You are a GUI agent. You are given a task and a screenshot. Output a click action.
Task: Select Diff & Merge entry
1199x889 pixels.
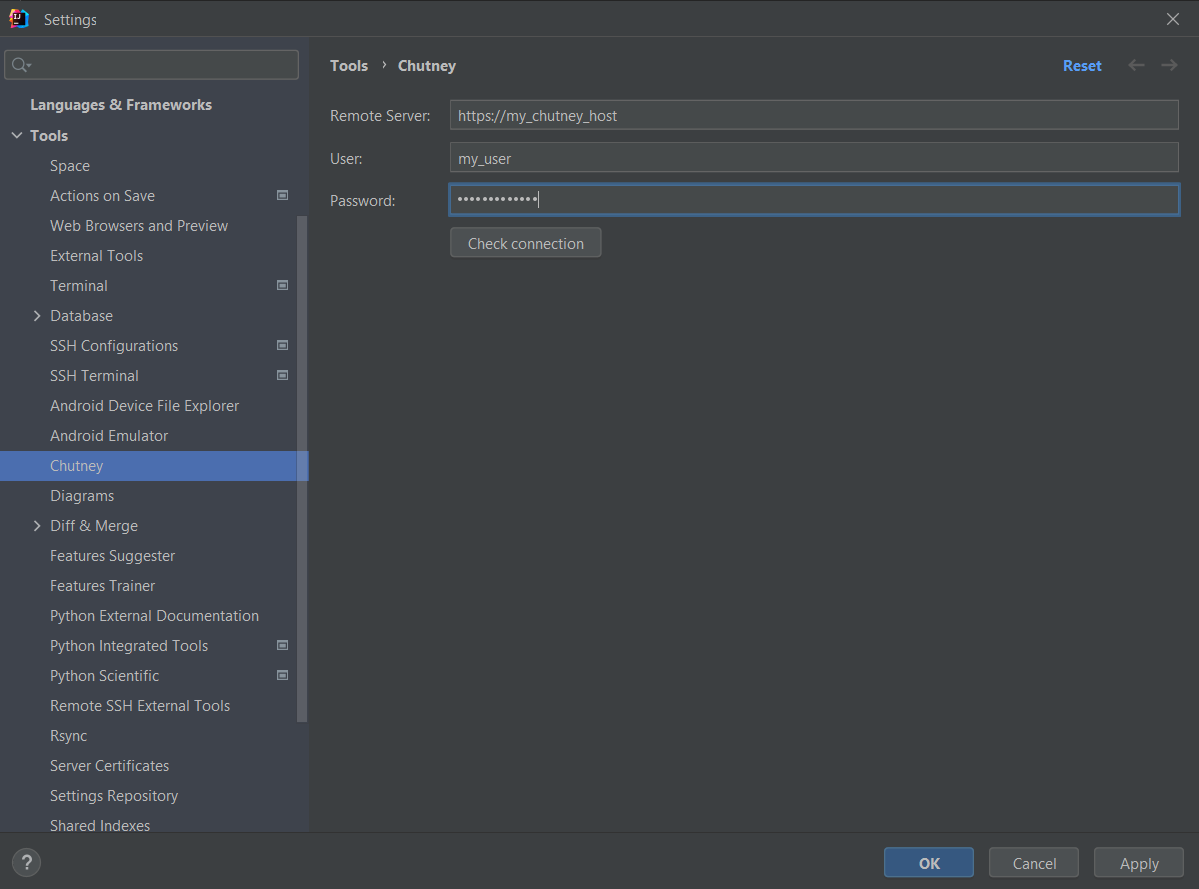click(94, 526)
